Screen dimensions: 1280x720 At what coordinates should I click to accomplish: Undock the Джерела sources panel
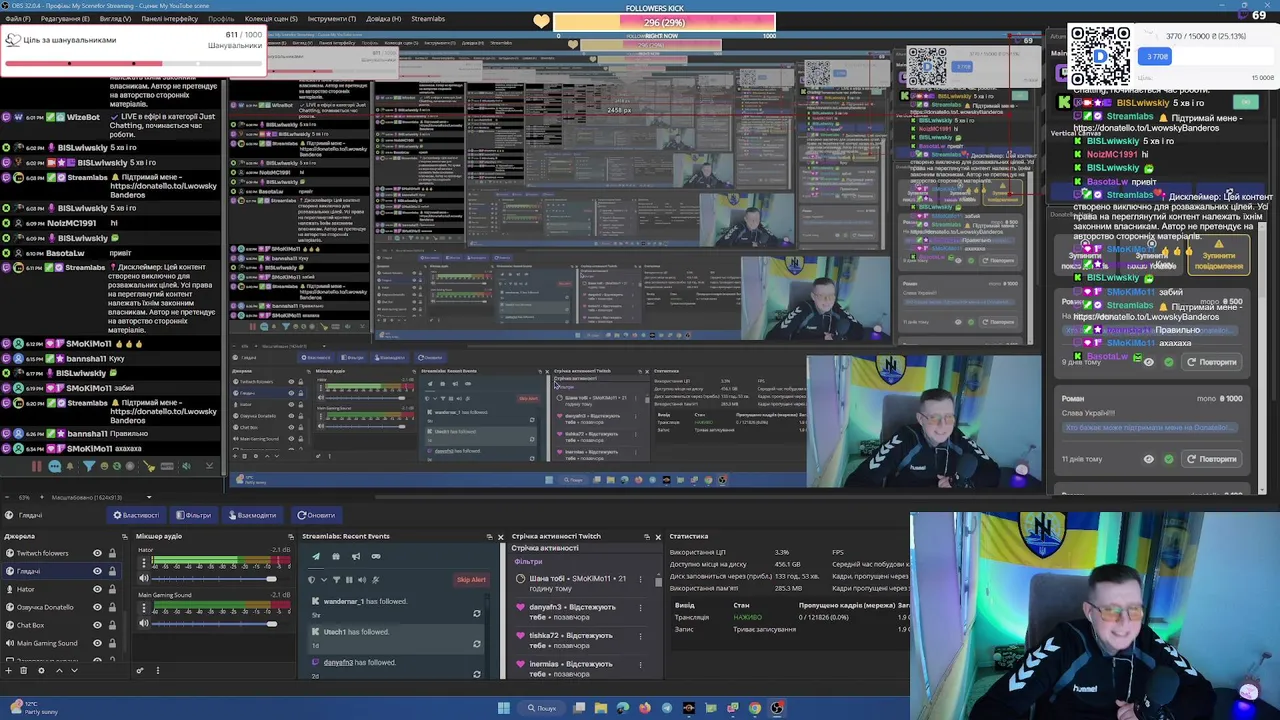(124, 537)
